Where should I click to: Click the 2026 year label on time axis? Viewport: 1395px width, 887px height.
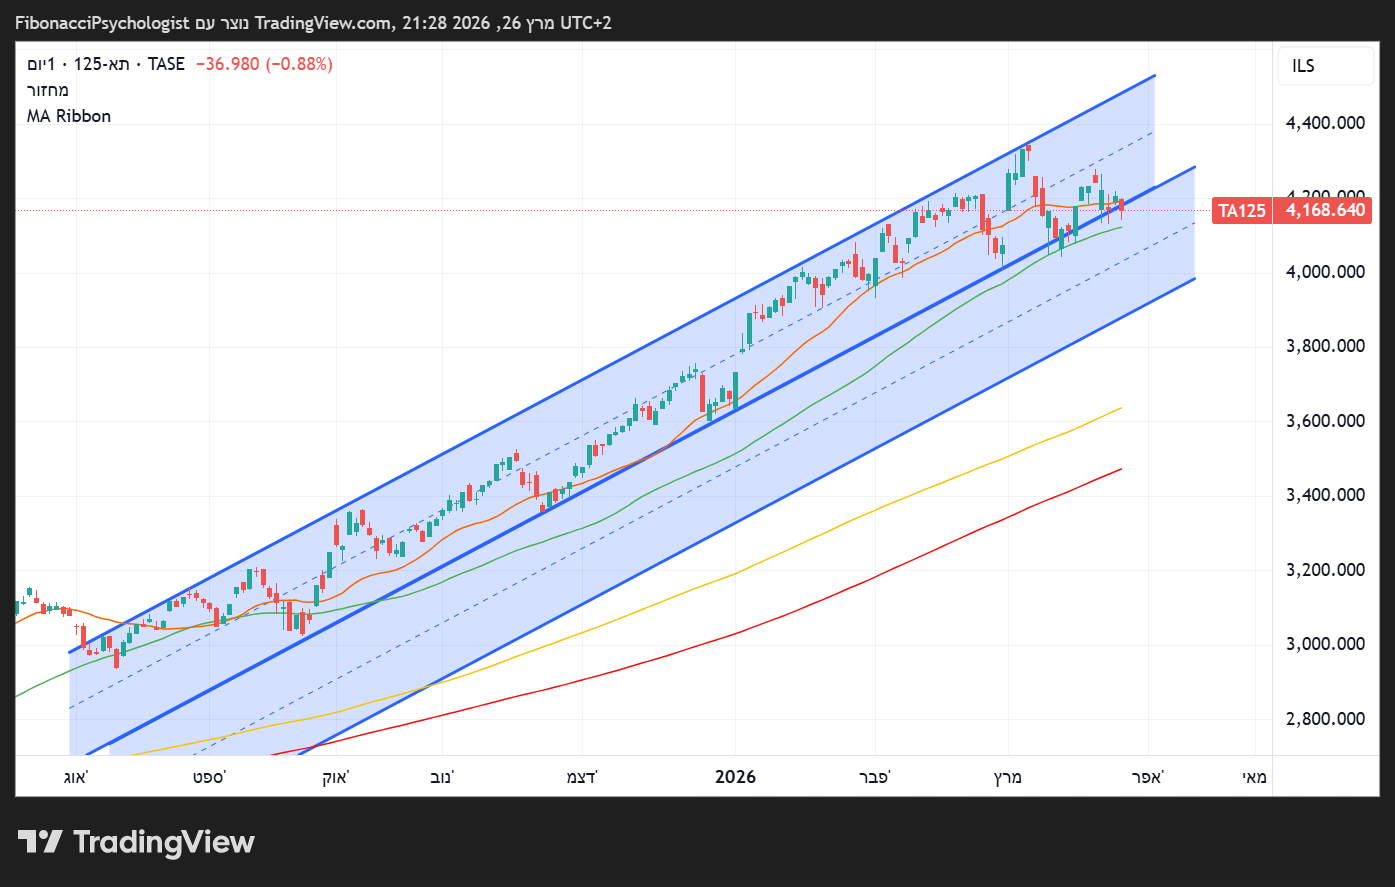[736, 777]
